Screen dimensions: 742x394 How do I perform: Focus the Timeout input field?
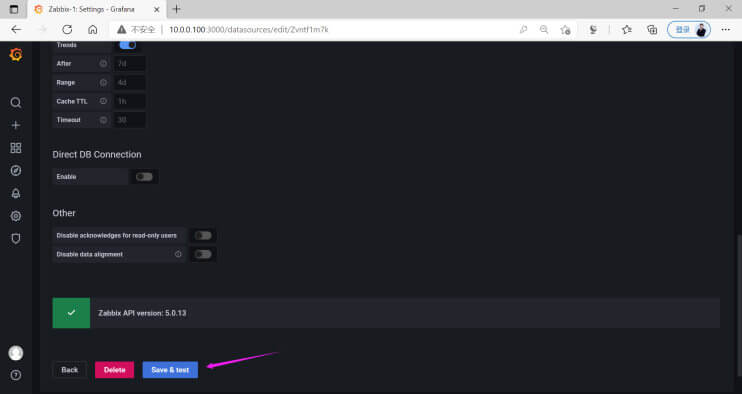click(129, 120)
